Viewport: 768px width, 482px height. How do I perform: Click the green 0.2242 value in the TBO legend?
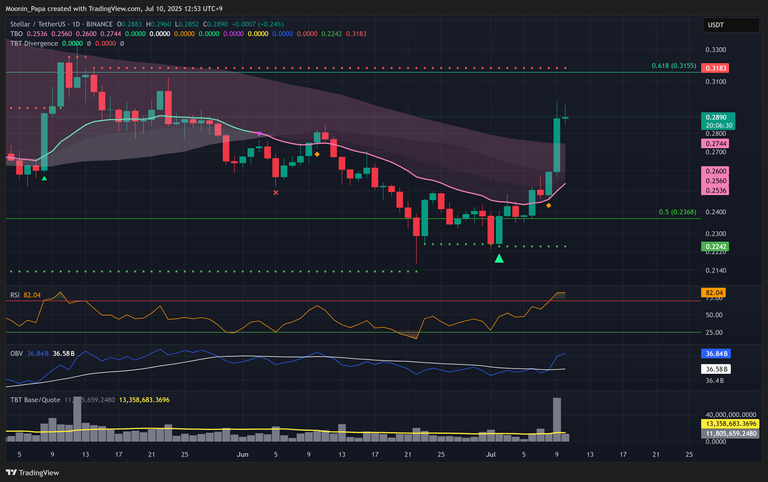(x=331, y=34)
